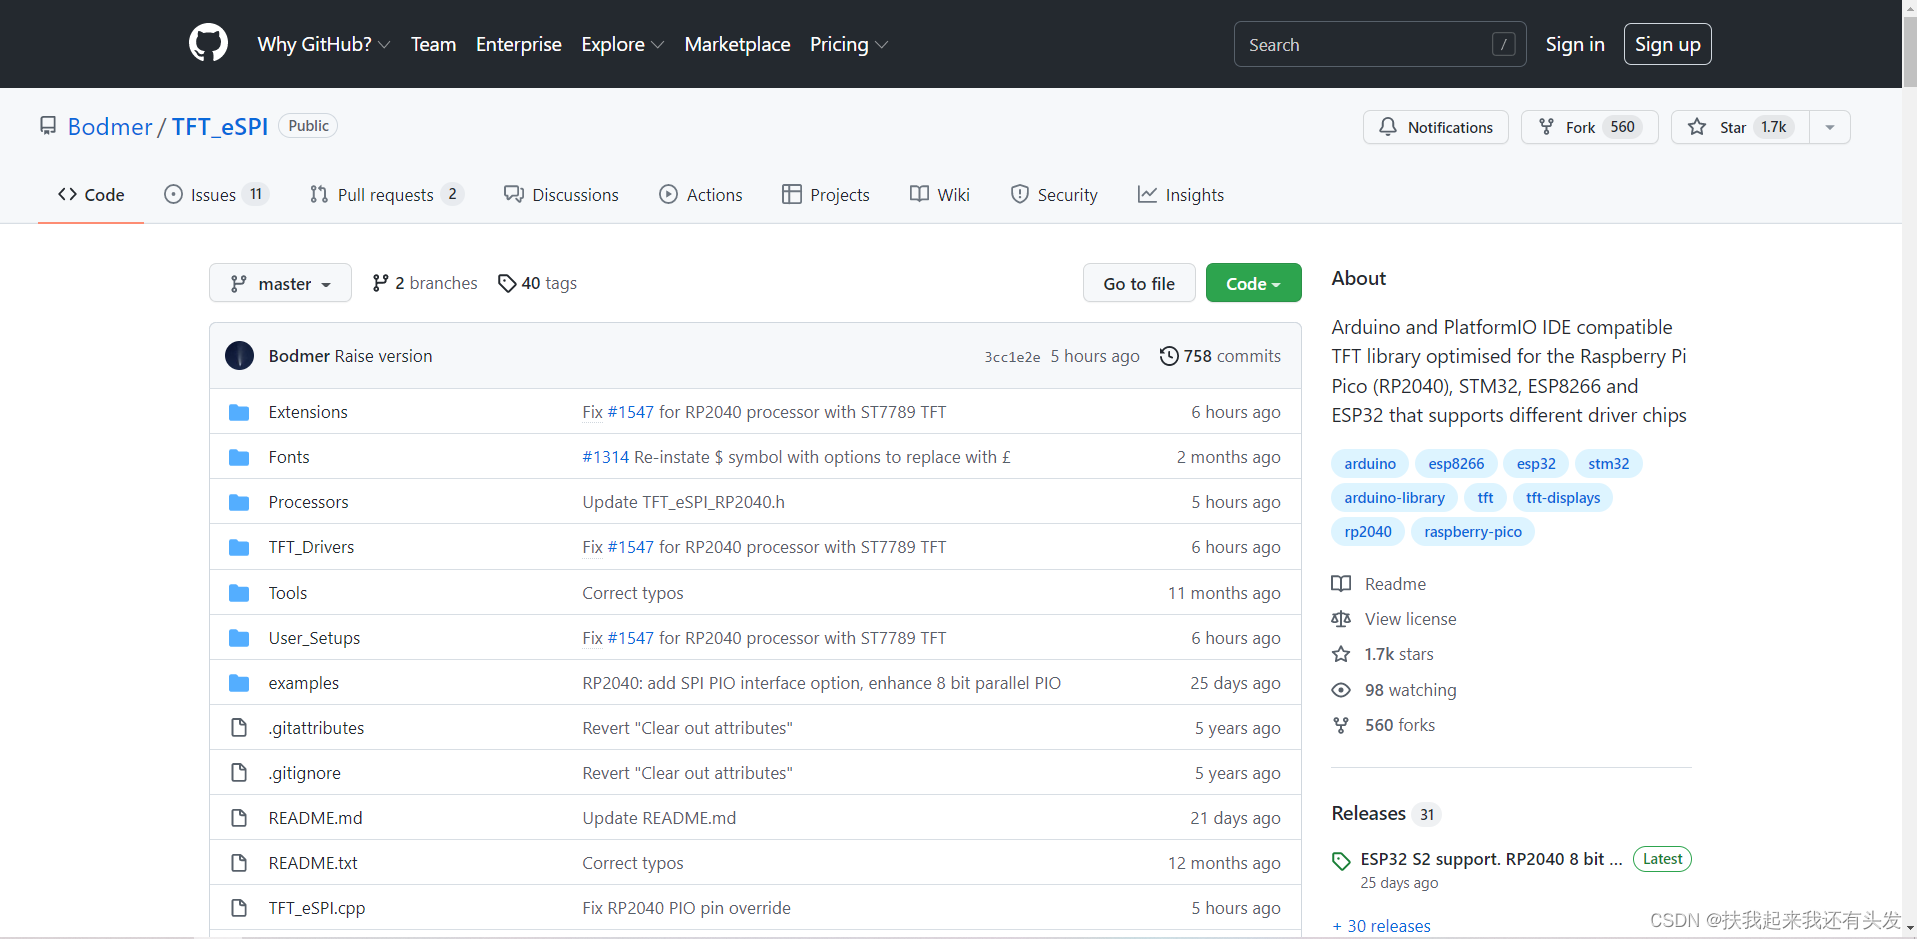Switch to the Wiki tab
Screen dimensions: 1917x939
939,195
